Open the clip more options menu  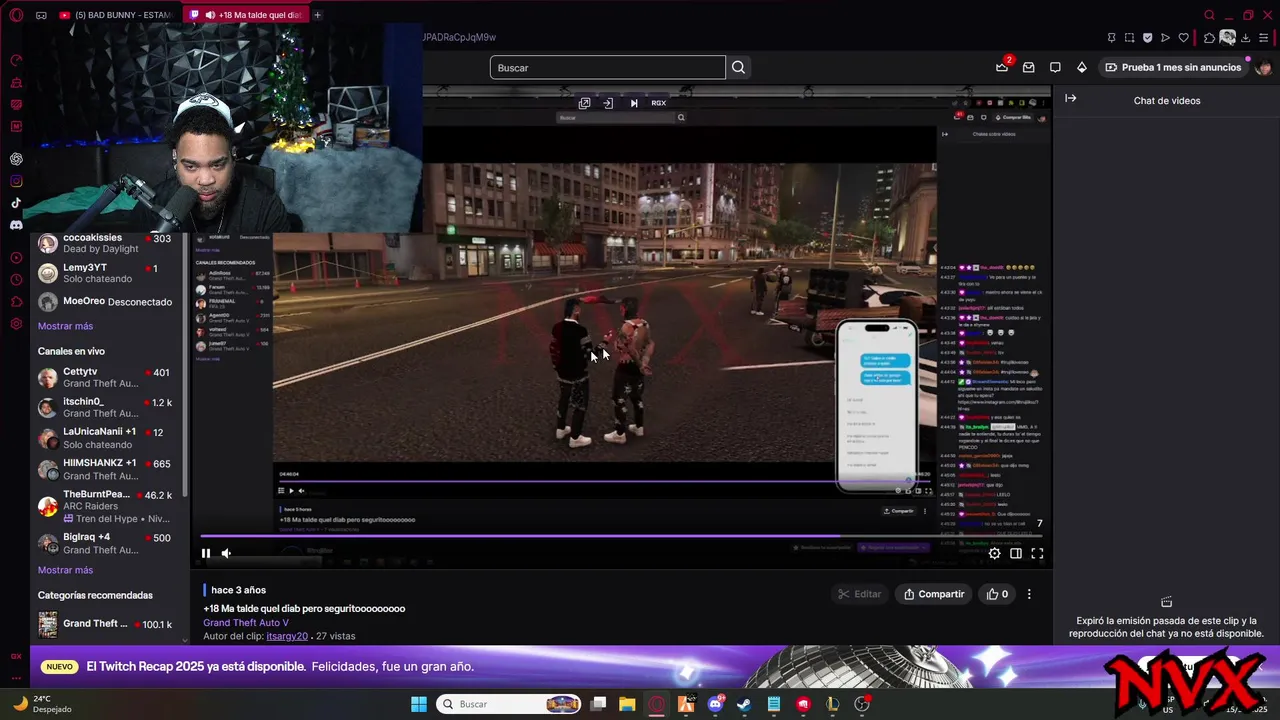pyautogui.click(x=1029, y=594)
